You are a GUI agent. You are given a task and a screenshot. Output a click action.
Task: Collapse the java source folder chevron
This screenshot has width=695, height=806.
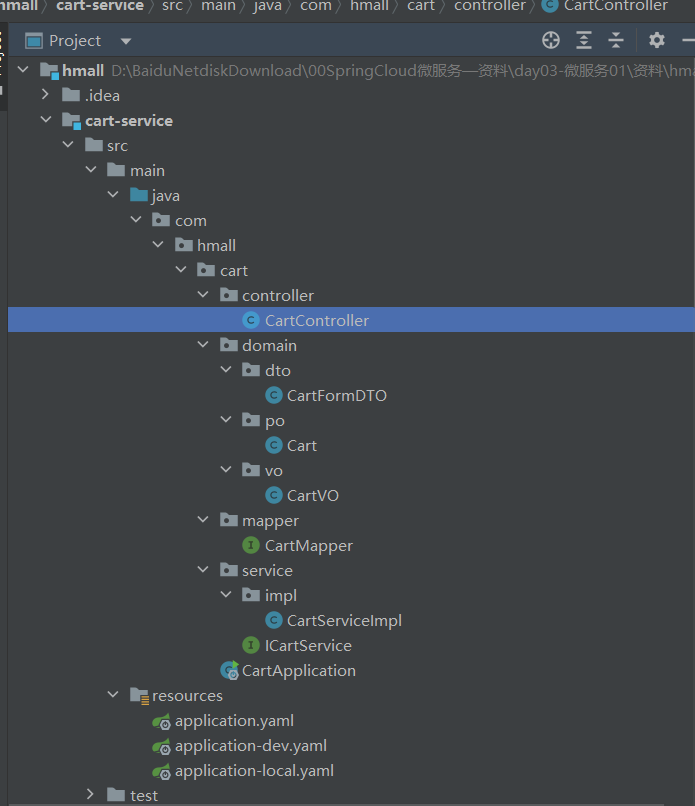113,194
